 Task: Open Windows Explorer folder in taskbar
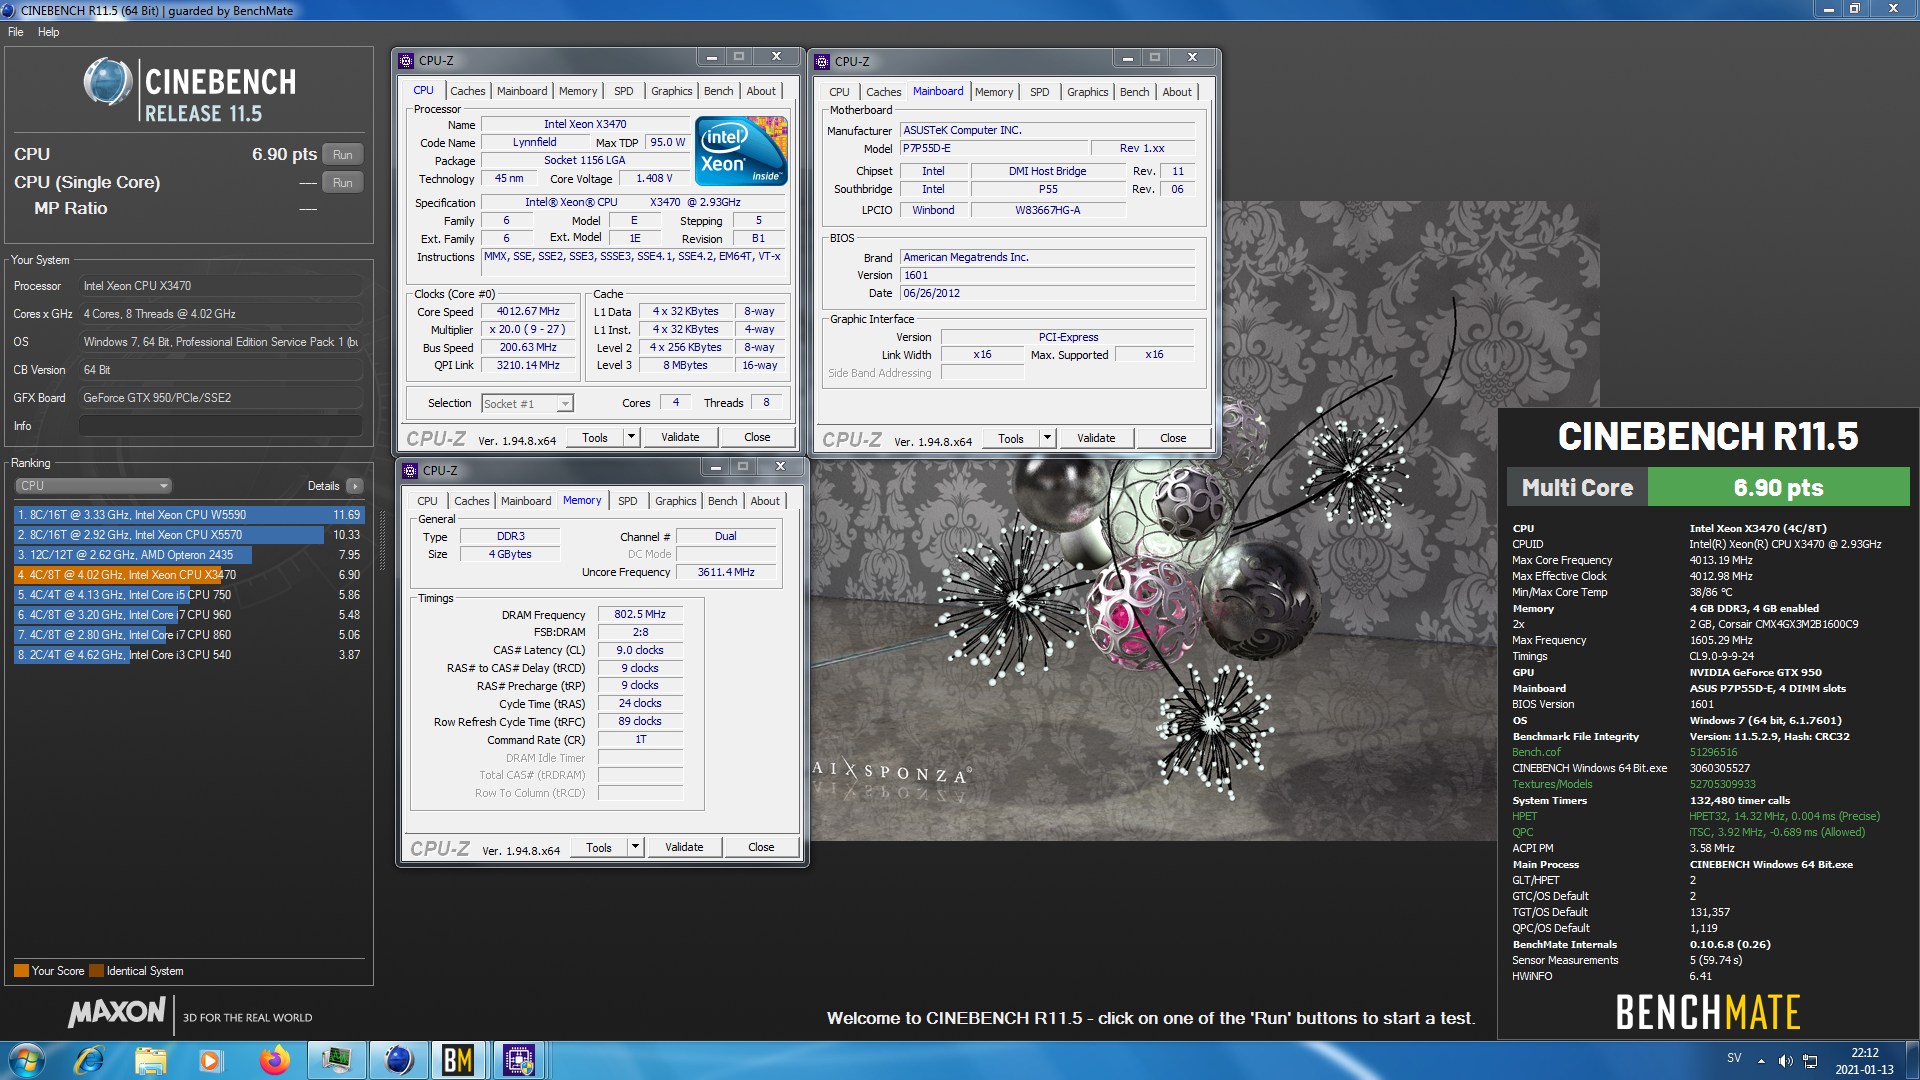151,1060
